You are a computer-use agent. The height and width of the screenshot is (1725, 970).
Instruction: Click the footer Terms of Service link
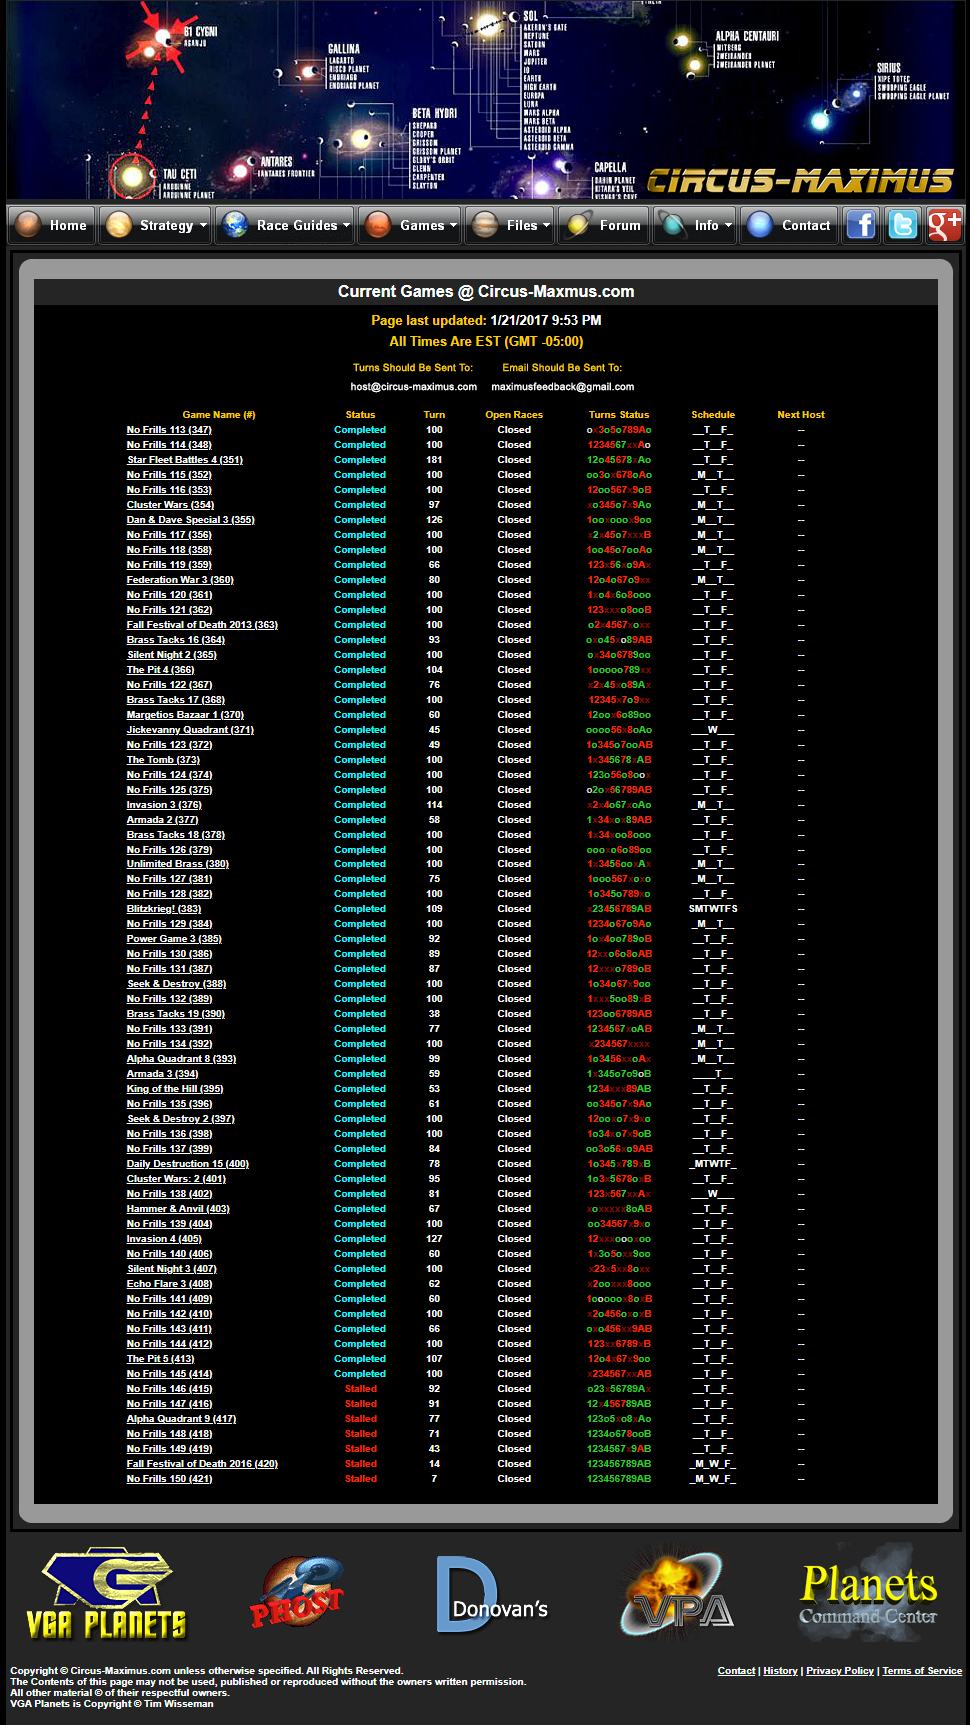(x=922, y=1671)
